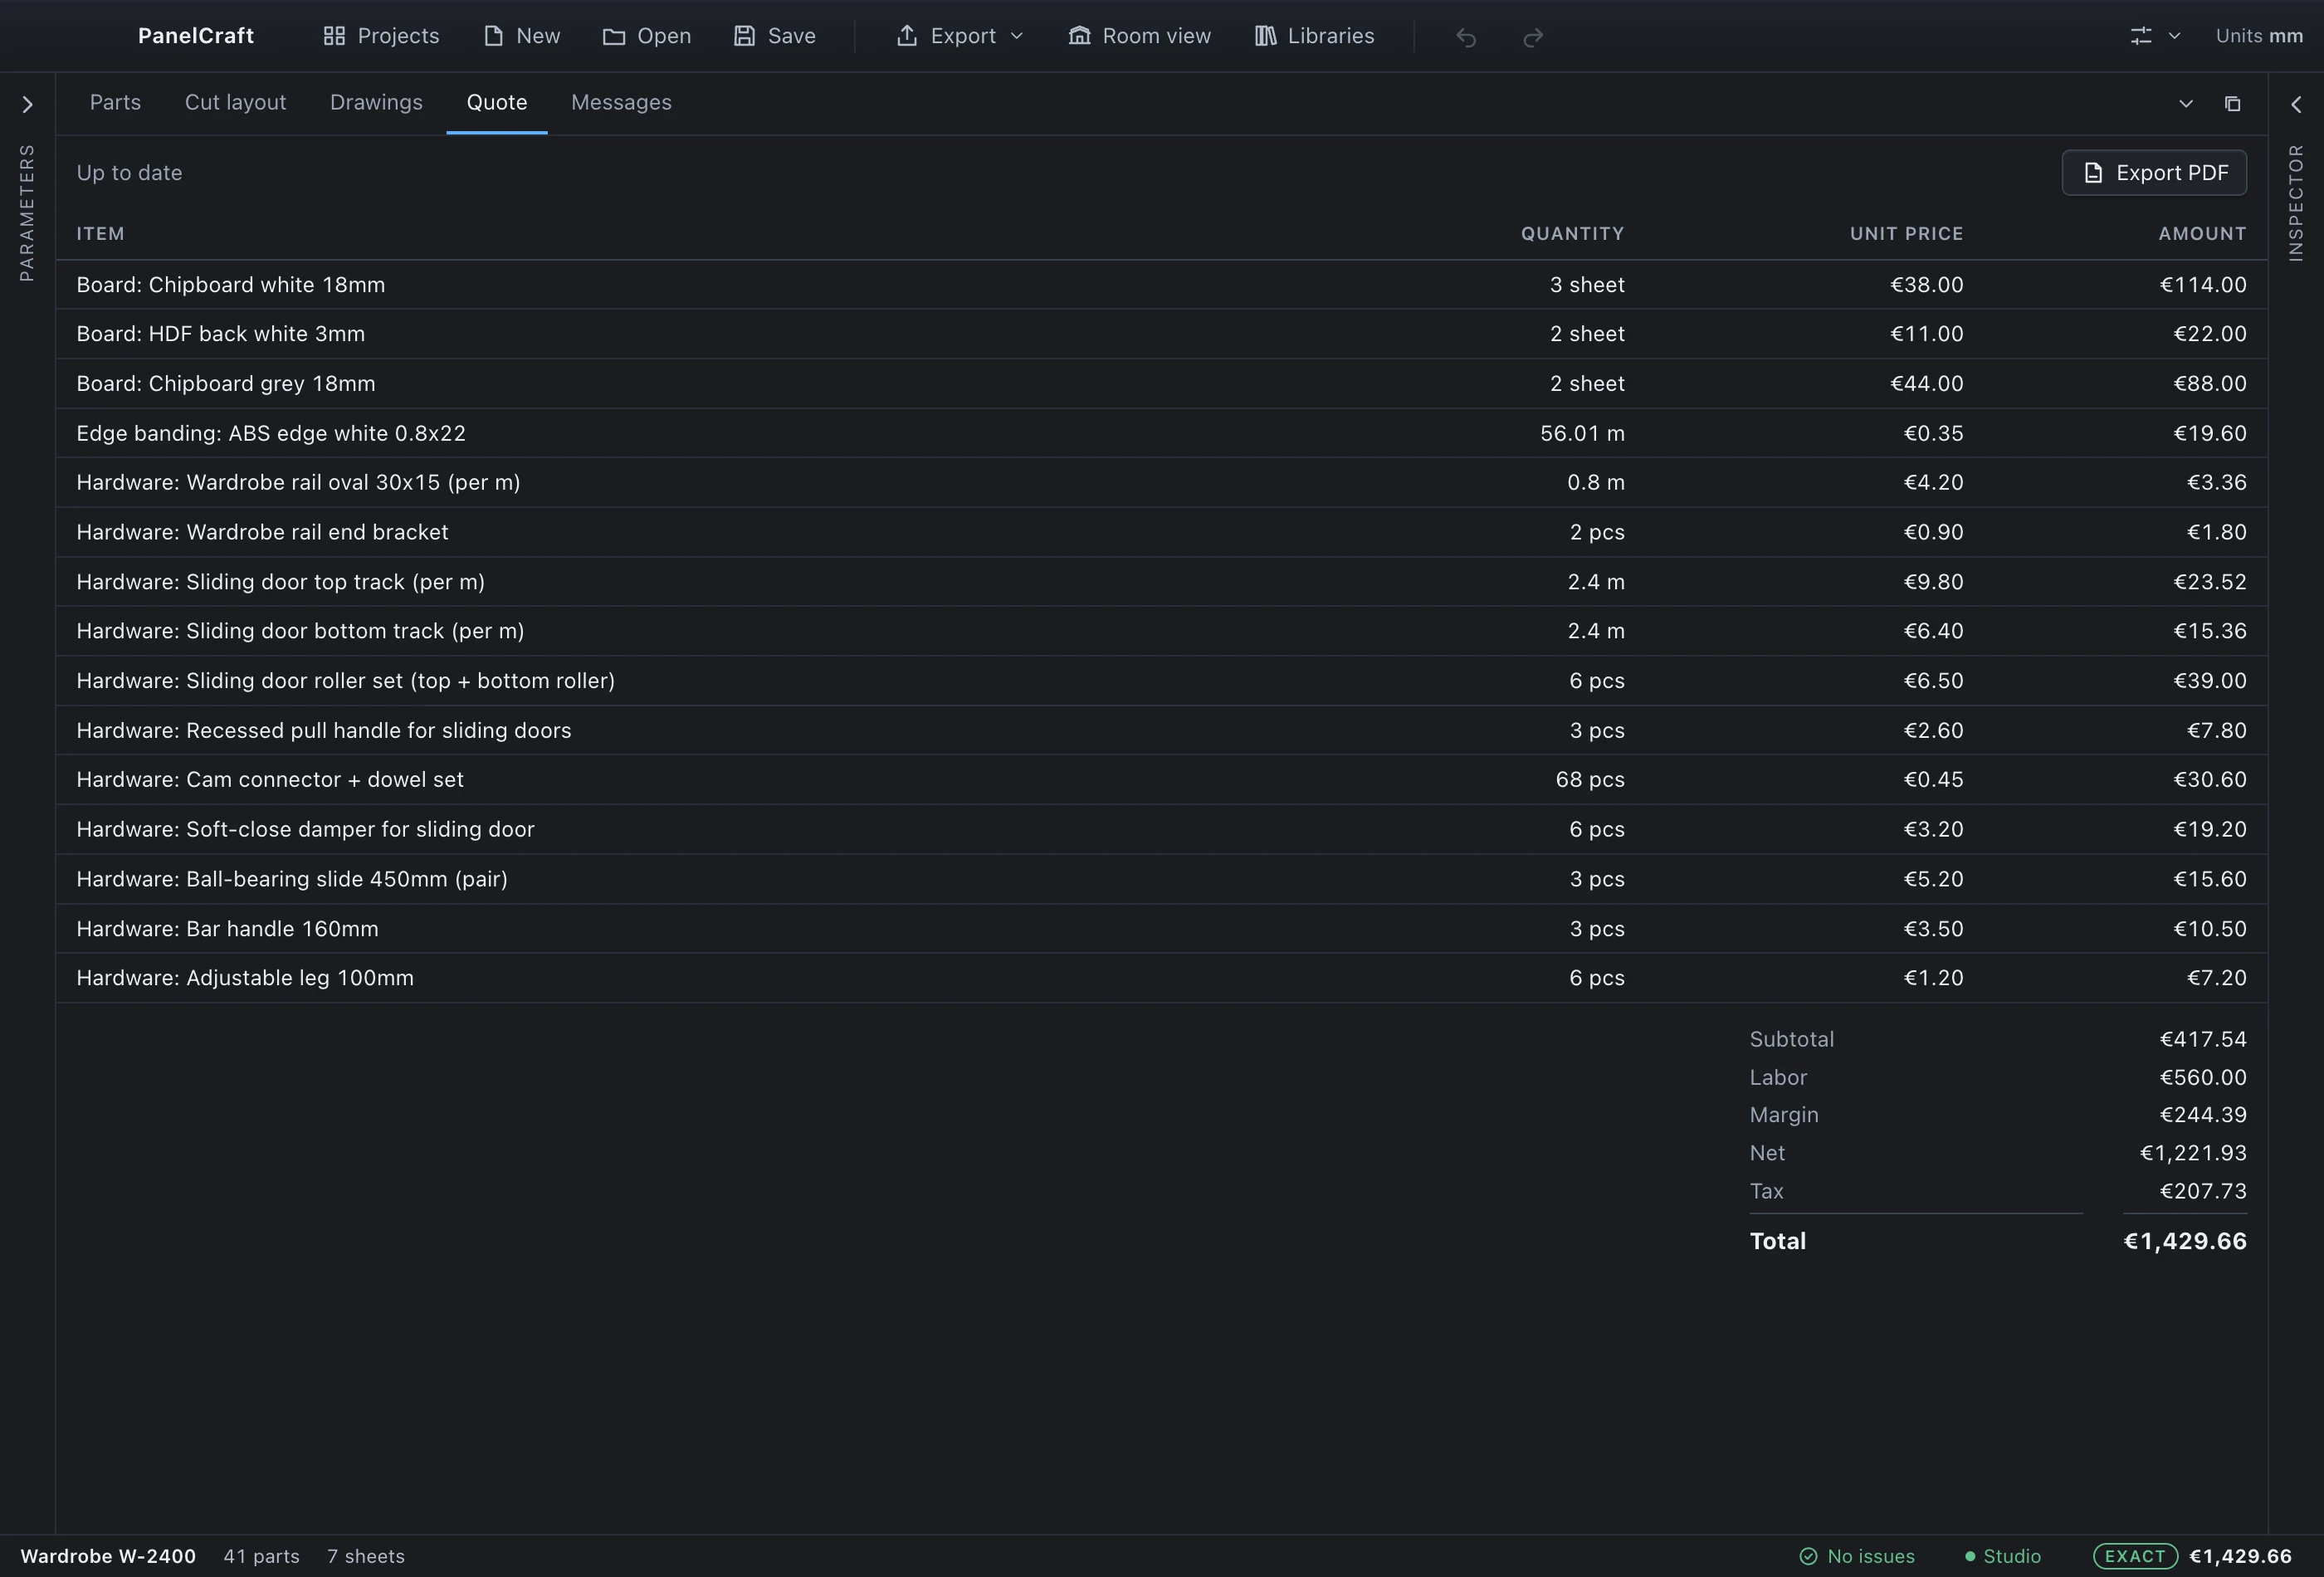Save the current project
The width and height of the screenshot is (2324, 1577).
pos(774,36)
